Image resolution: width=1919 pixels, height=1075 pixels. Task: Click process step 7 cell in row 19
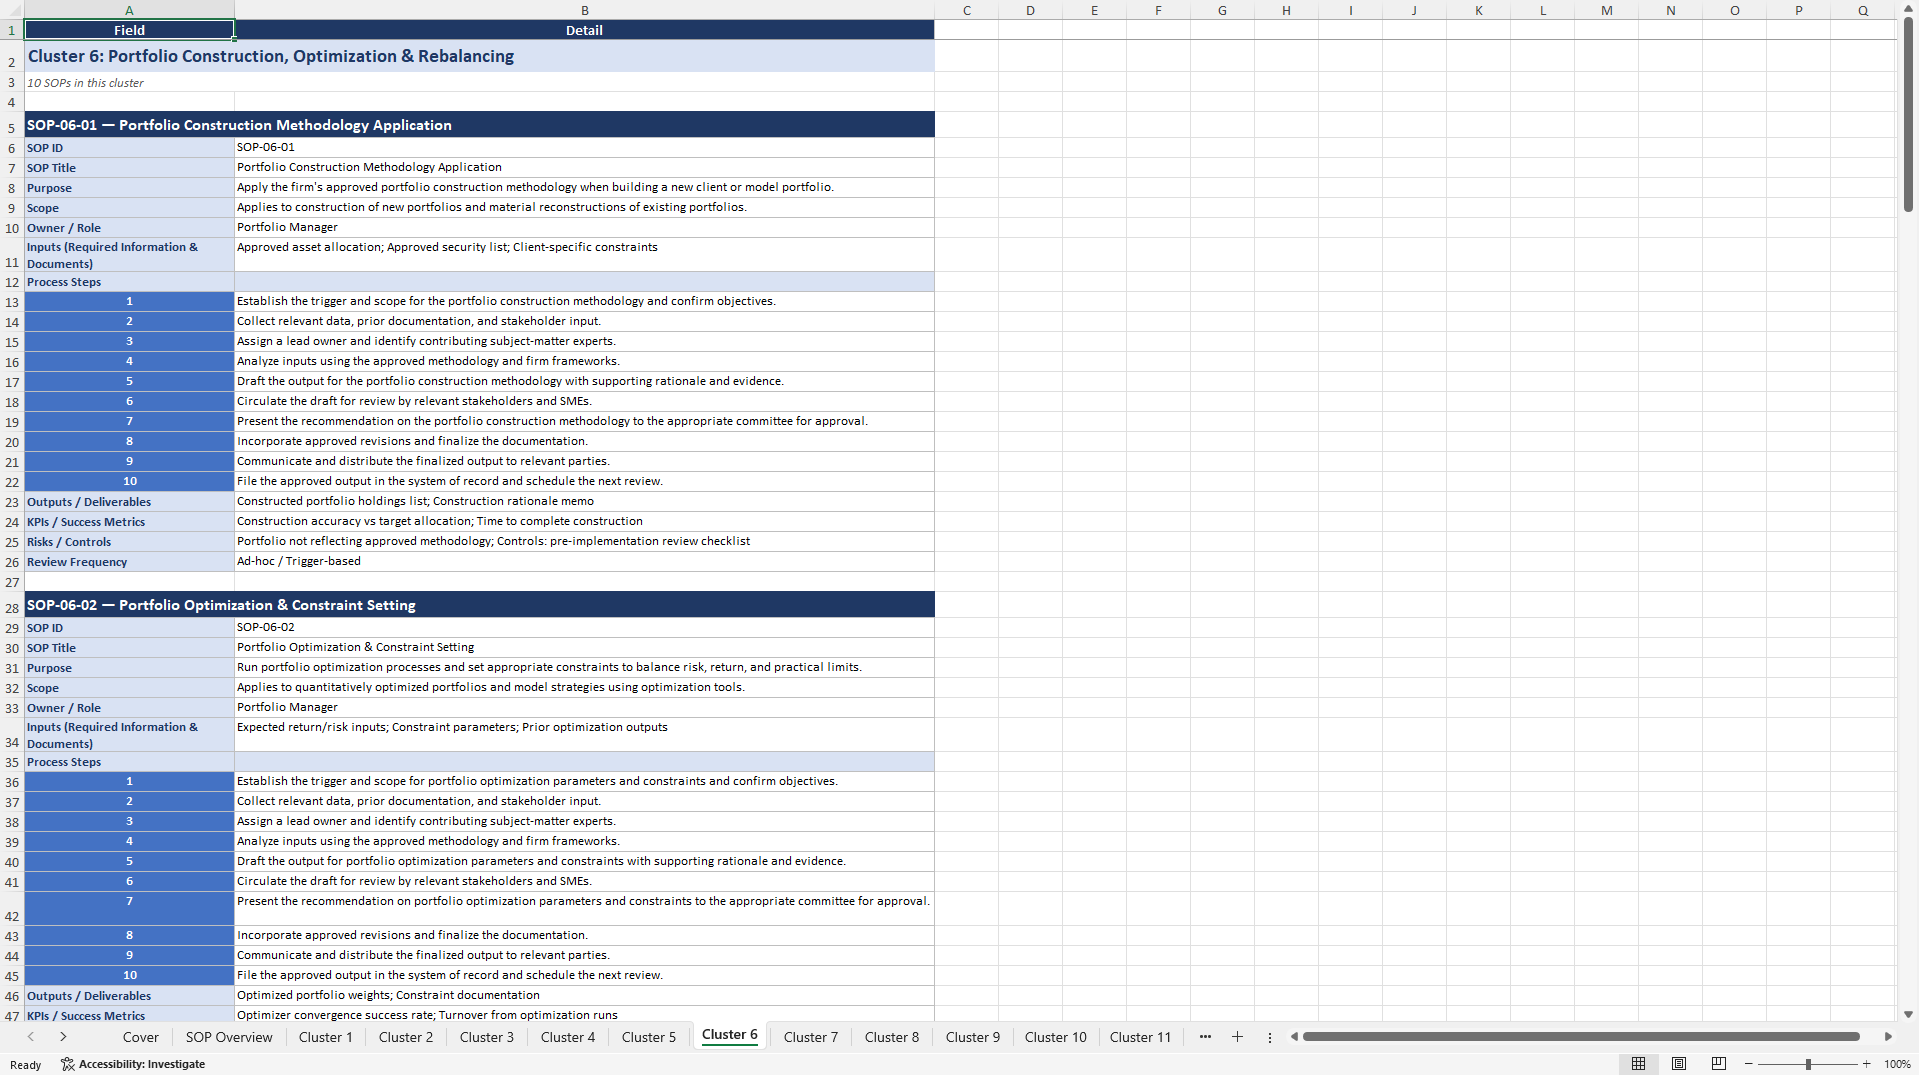pyautogui.click(x=129, y=421)
